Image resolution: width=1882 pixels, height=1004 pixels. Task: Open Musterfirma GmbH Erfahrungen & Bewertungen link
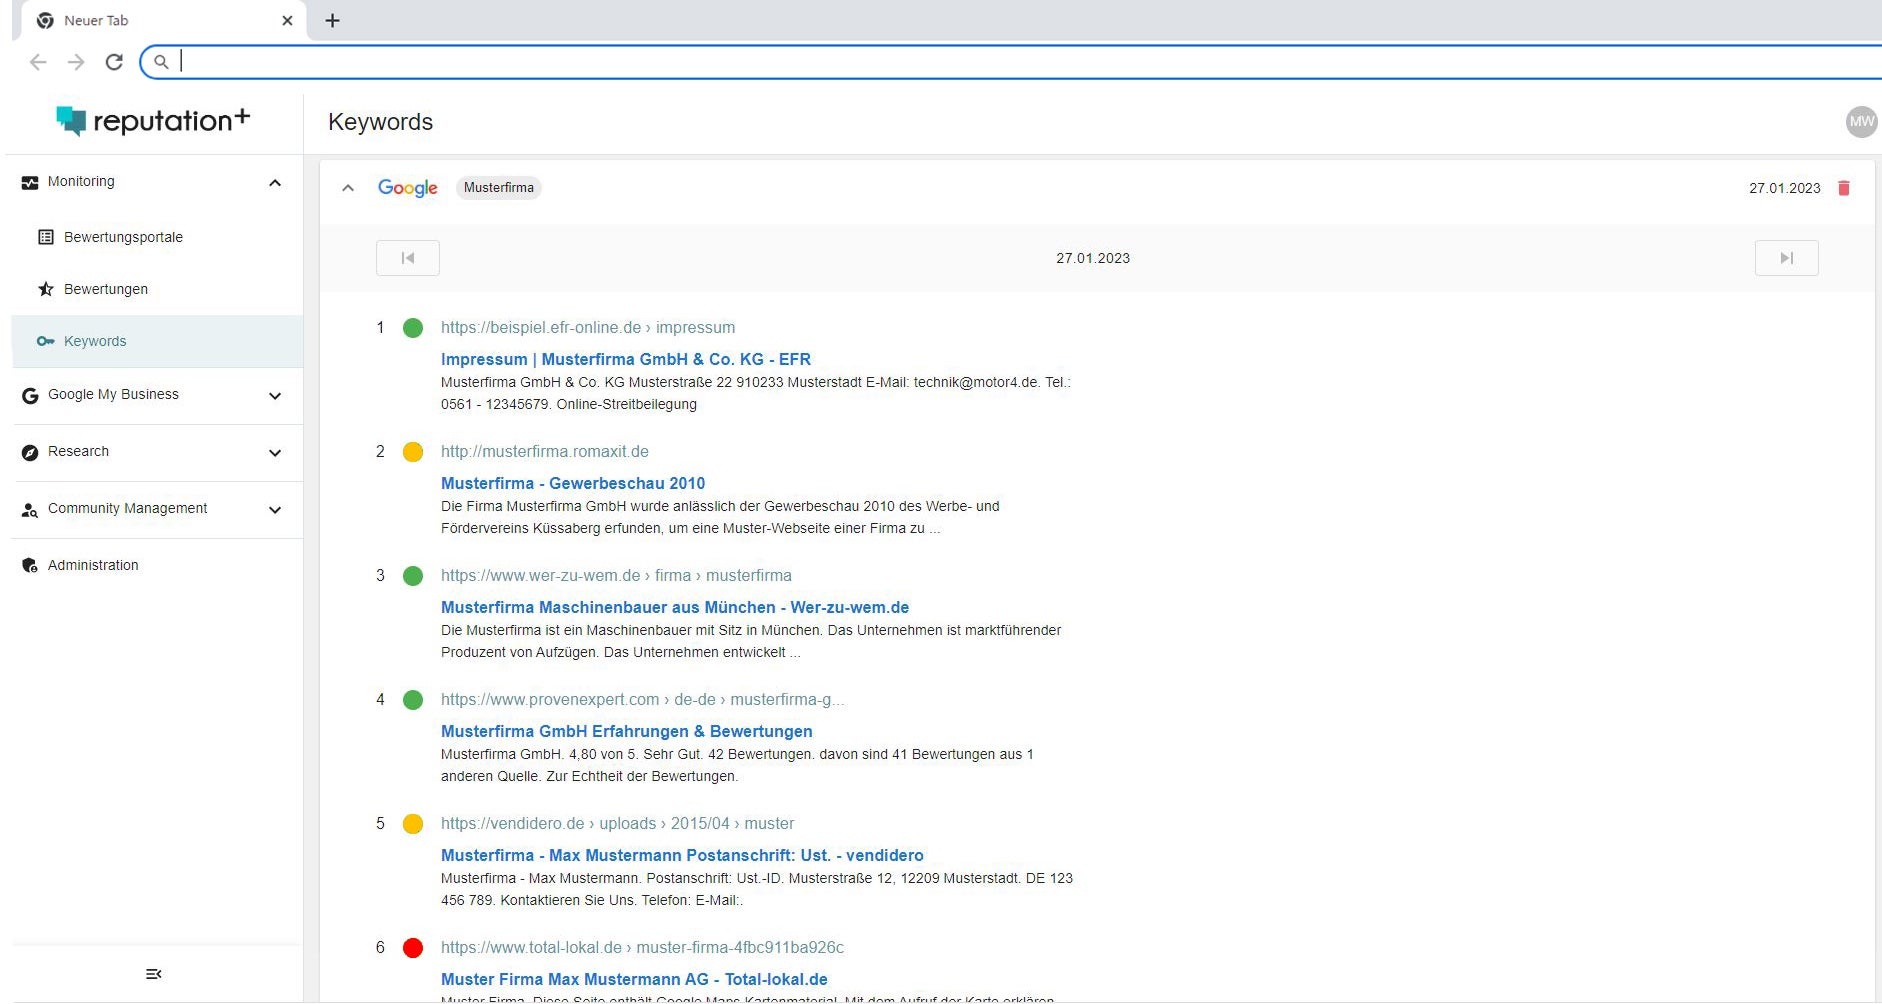tap(627, 731)
